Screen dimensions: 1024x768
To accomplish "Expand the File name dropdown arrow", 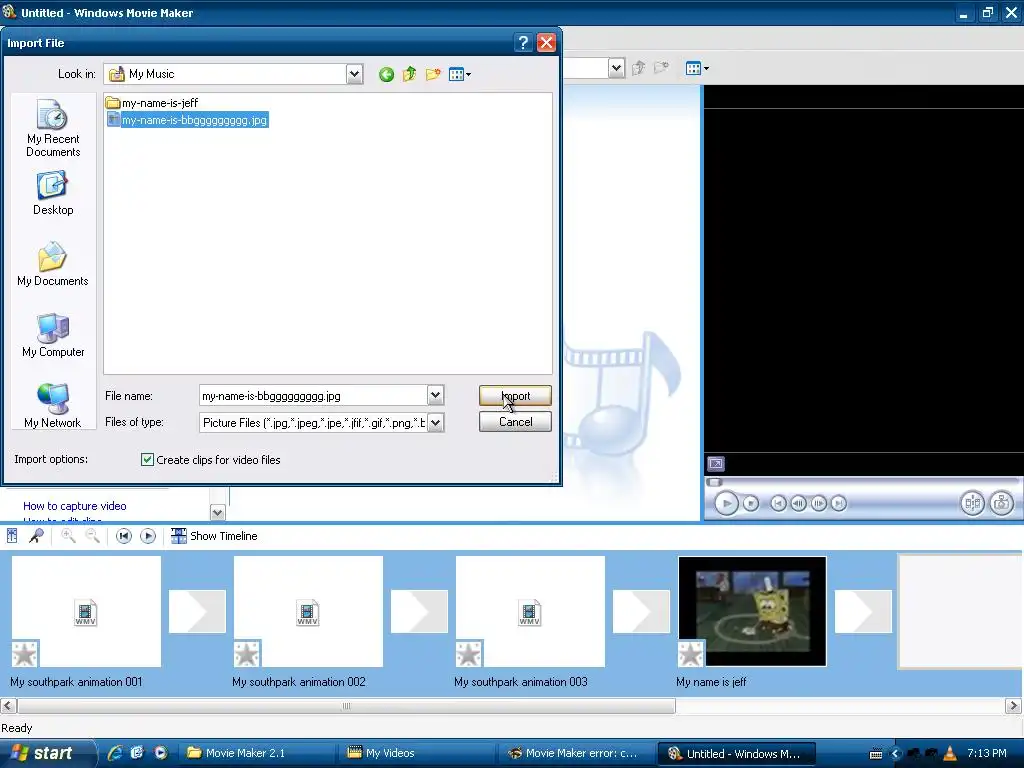I will [436, 395].
